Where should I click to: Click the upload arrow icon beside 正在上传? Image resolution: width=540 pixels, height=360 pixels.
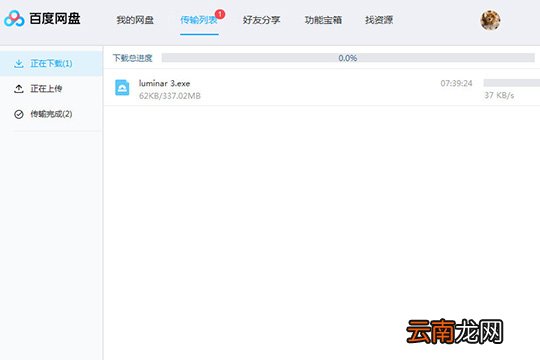click(x=19, y=89)
